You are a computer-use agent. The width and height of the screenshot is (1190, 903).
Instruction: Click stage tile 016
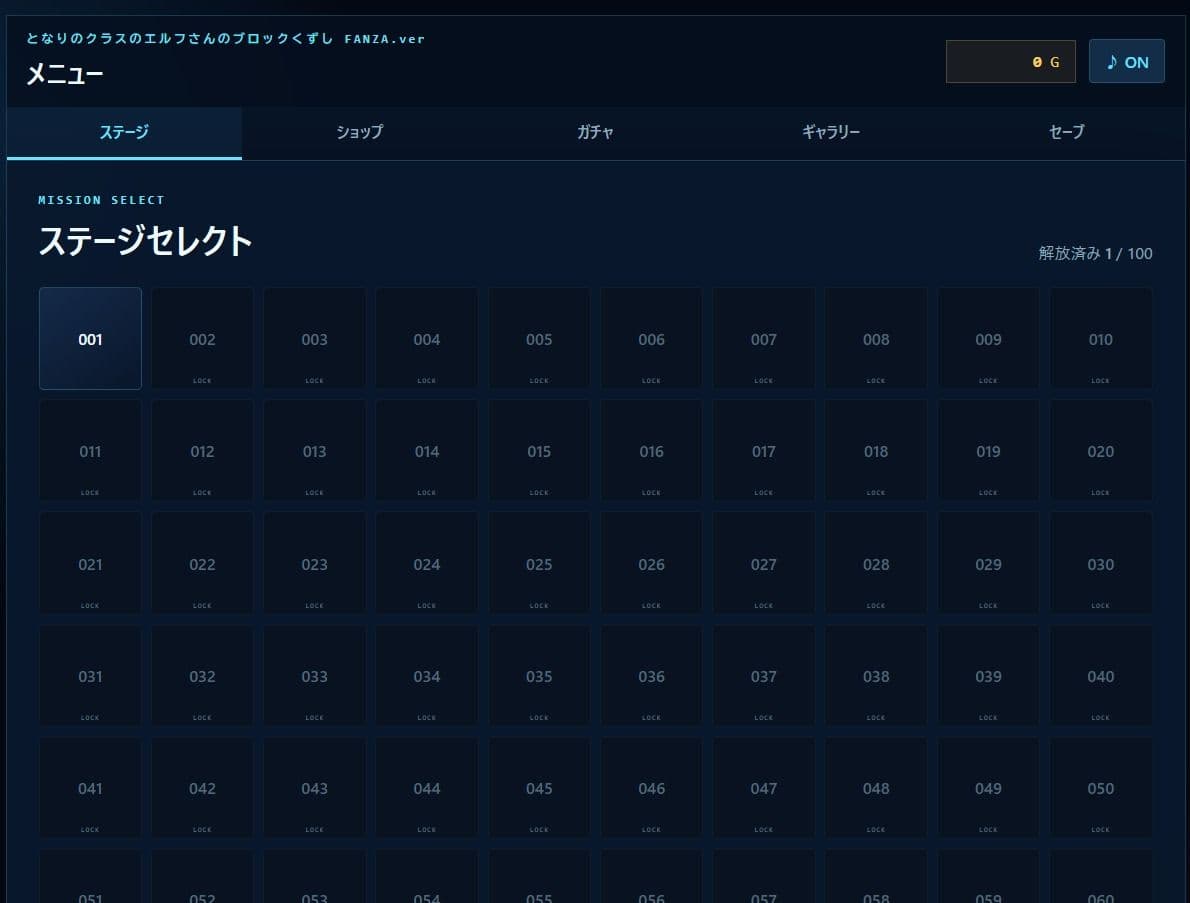652,451
